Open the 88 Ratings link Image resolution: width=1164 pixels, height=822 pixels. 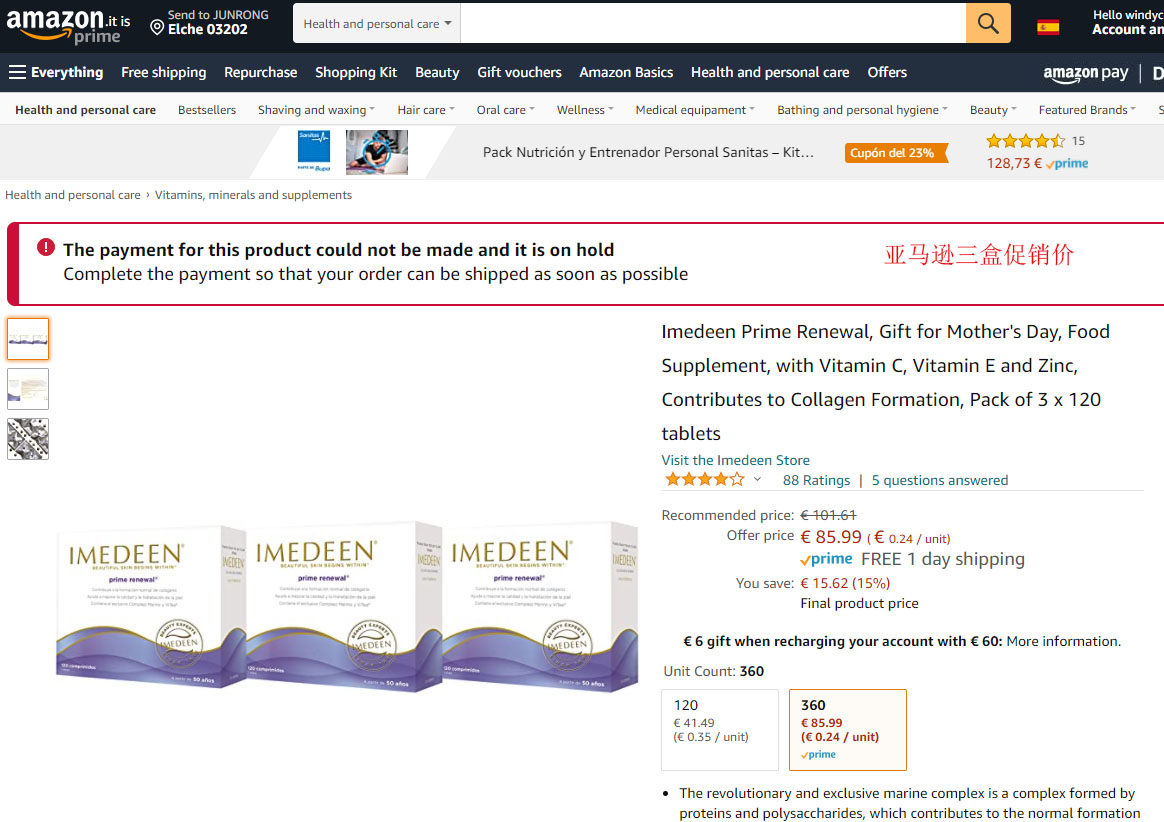[x=816, y=480]
